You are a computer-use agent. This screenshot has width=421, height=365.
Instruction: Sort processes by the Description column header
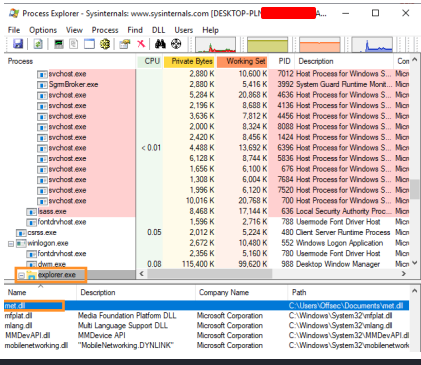click(x=344, y=61)
